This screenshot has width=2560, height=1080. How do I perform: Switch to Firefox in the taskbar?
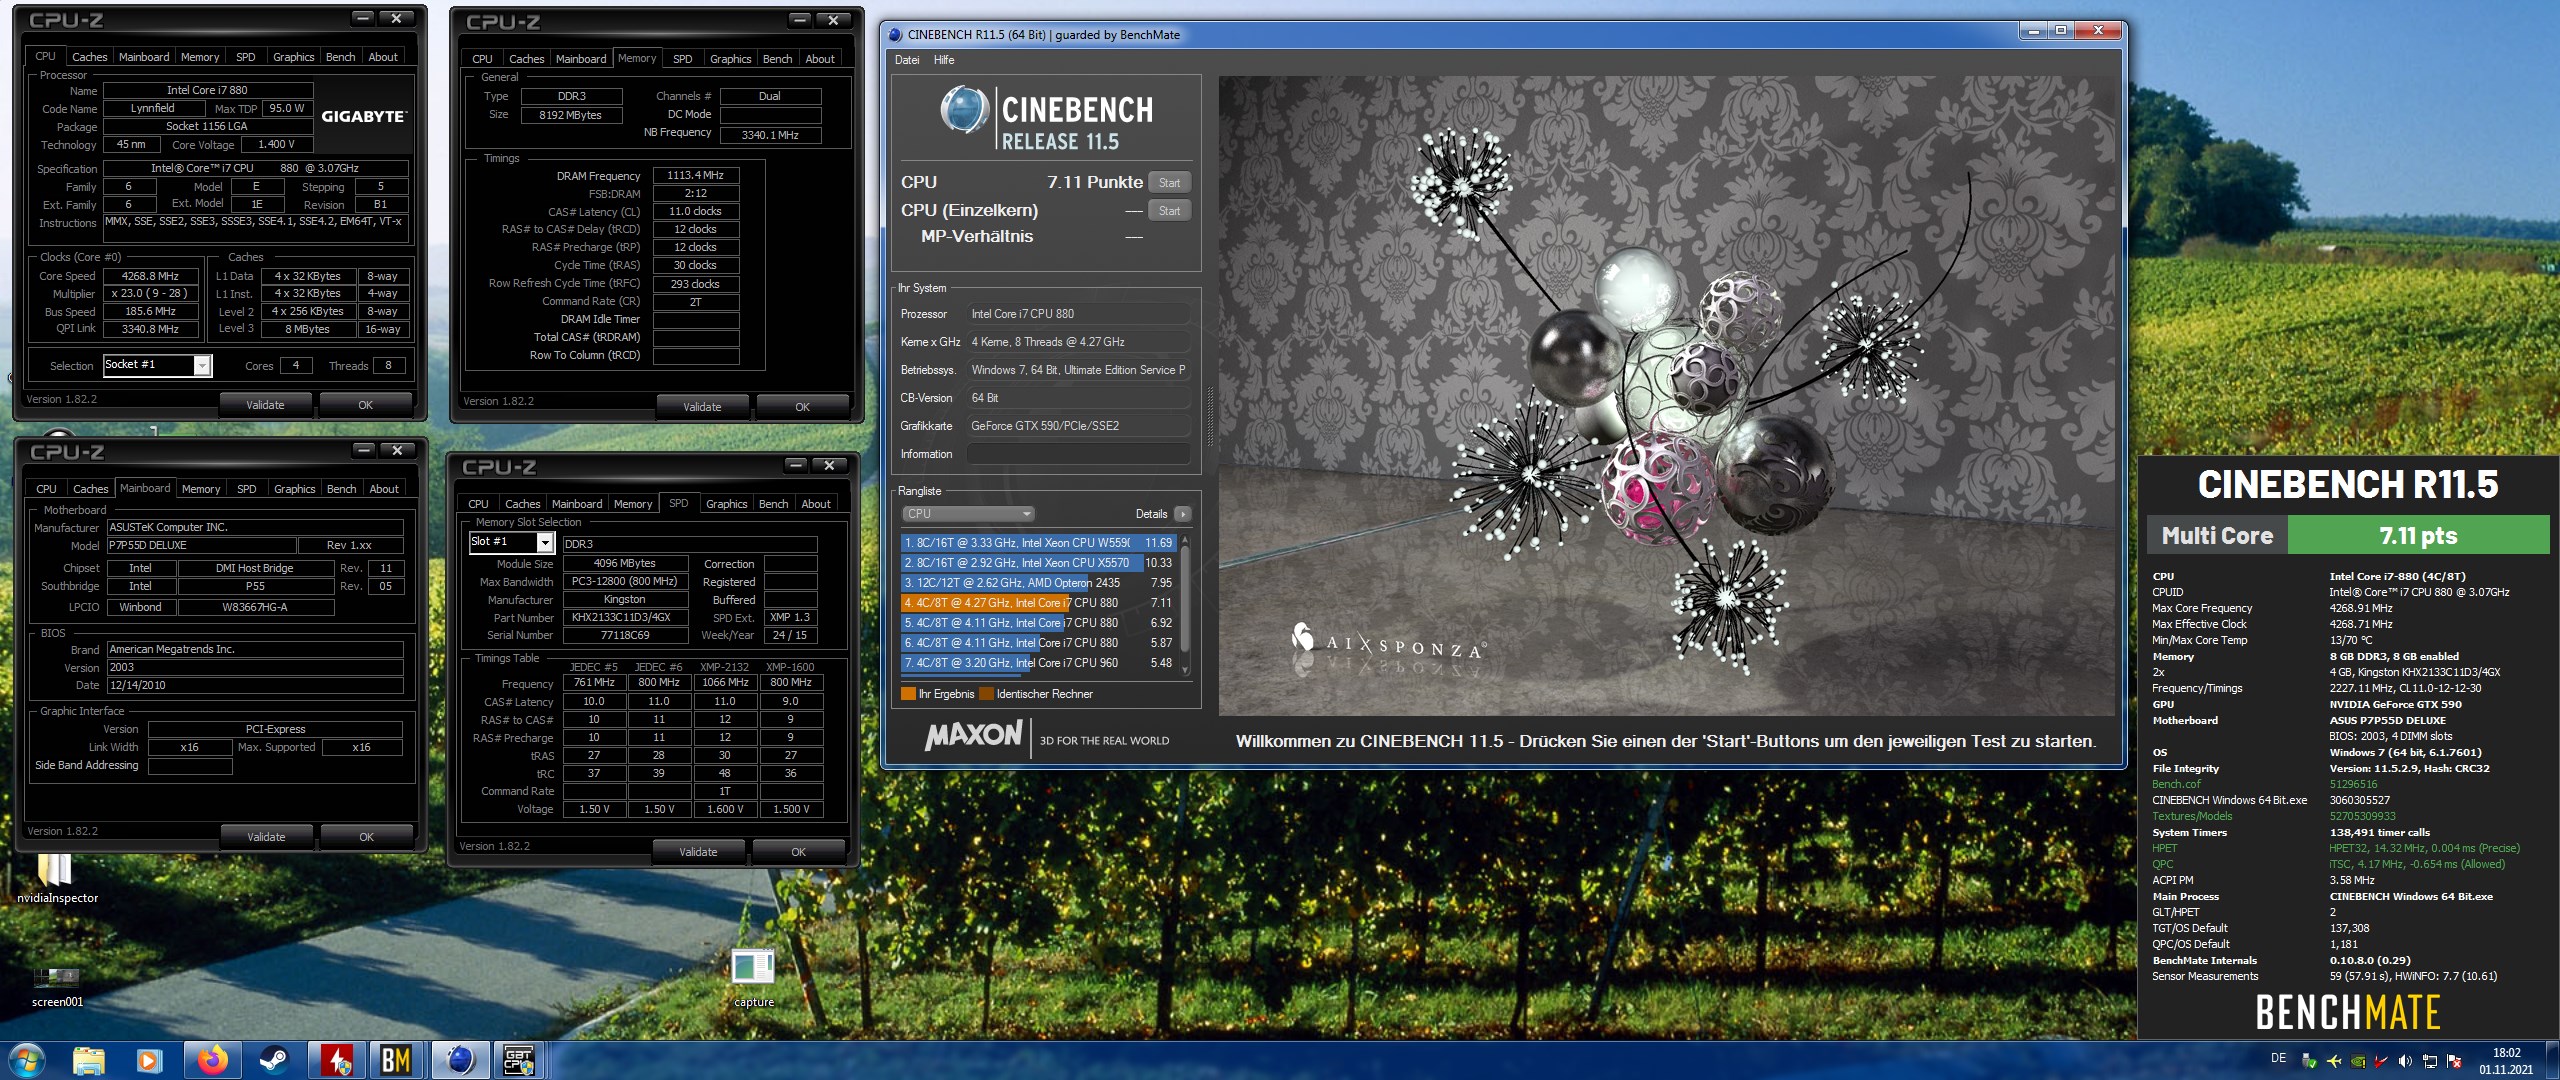pos(212,1060)
